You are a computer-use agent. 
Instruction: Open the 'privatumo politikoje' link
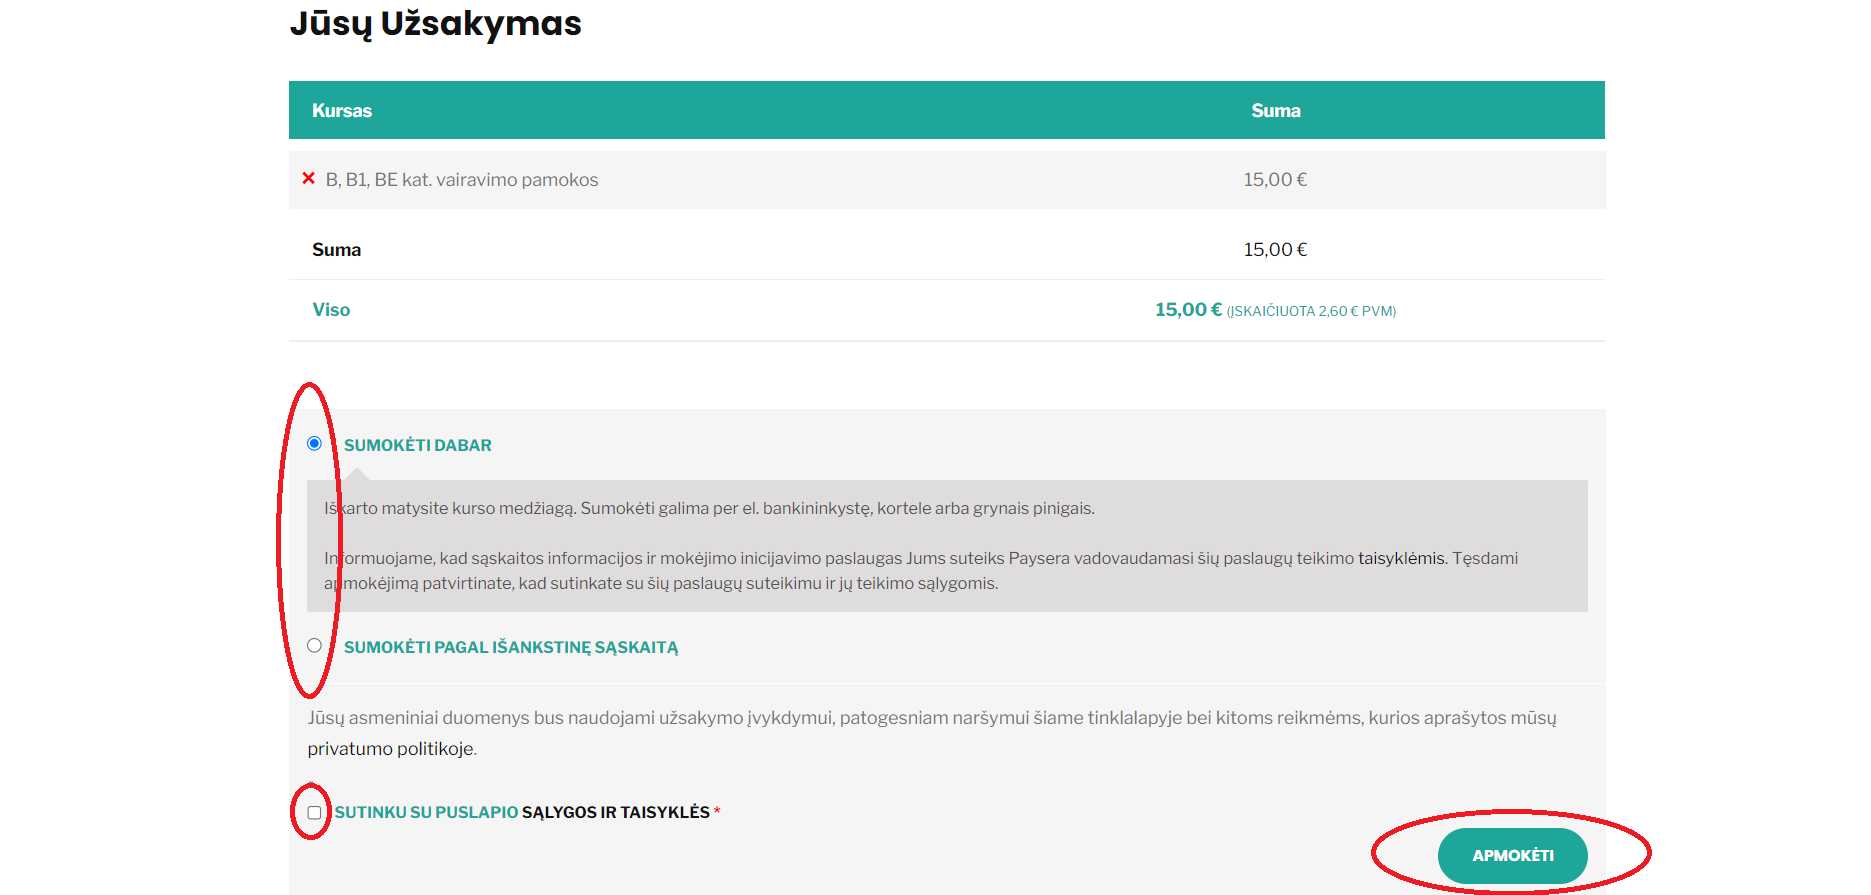coord(390,749)
